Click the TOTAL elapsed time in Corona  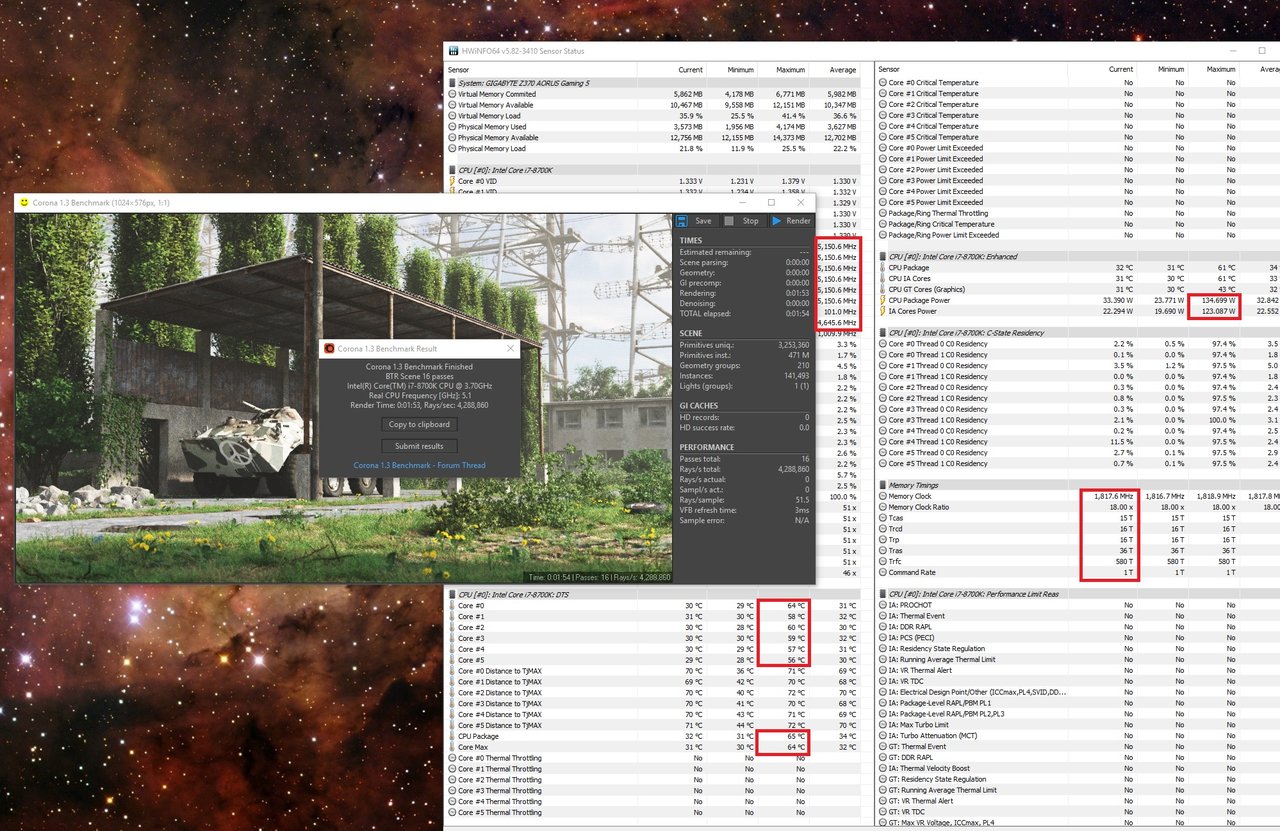pyautogui.click(x=744, y=314)
